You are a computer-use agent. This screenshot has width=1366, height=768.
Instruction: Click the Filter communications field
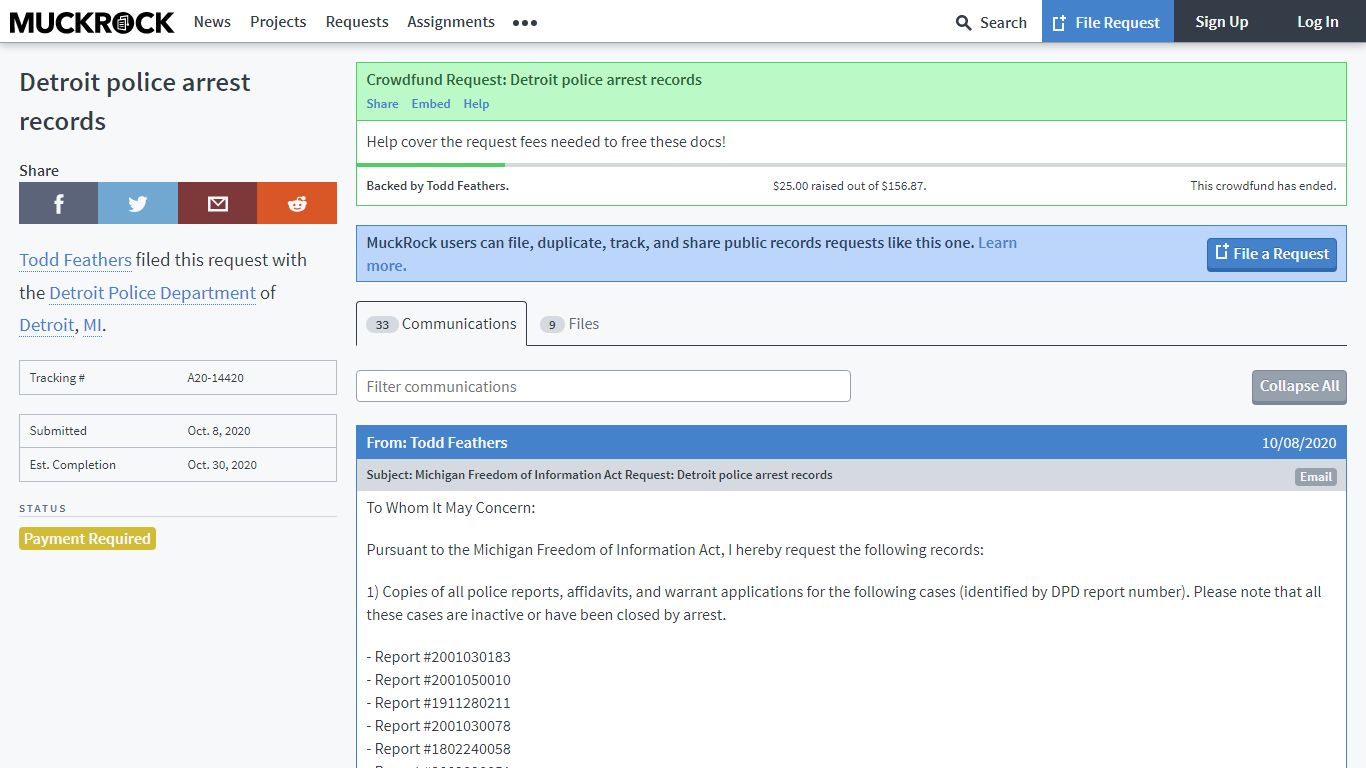coord(603,386)
